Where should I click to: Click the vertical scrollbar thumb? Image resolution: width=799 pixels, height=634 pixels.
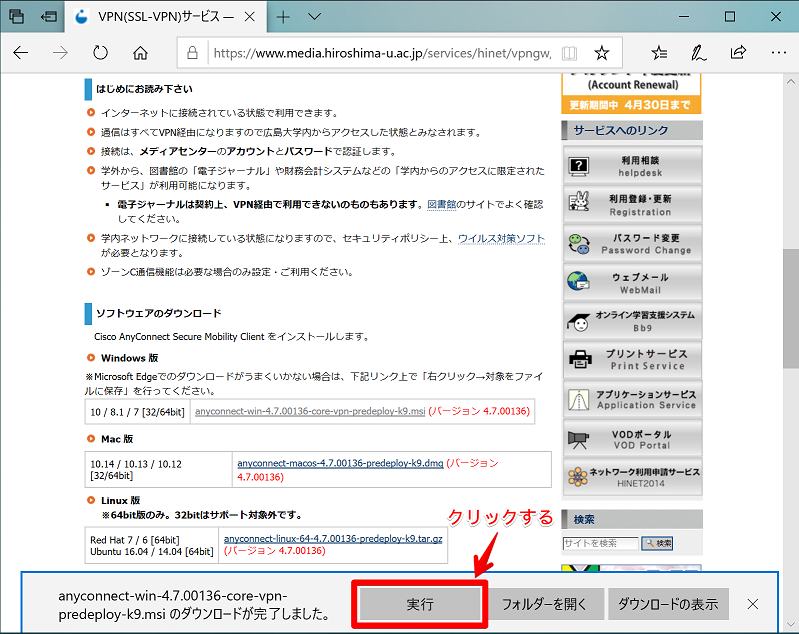[x=791, y=307]
